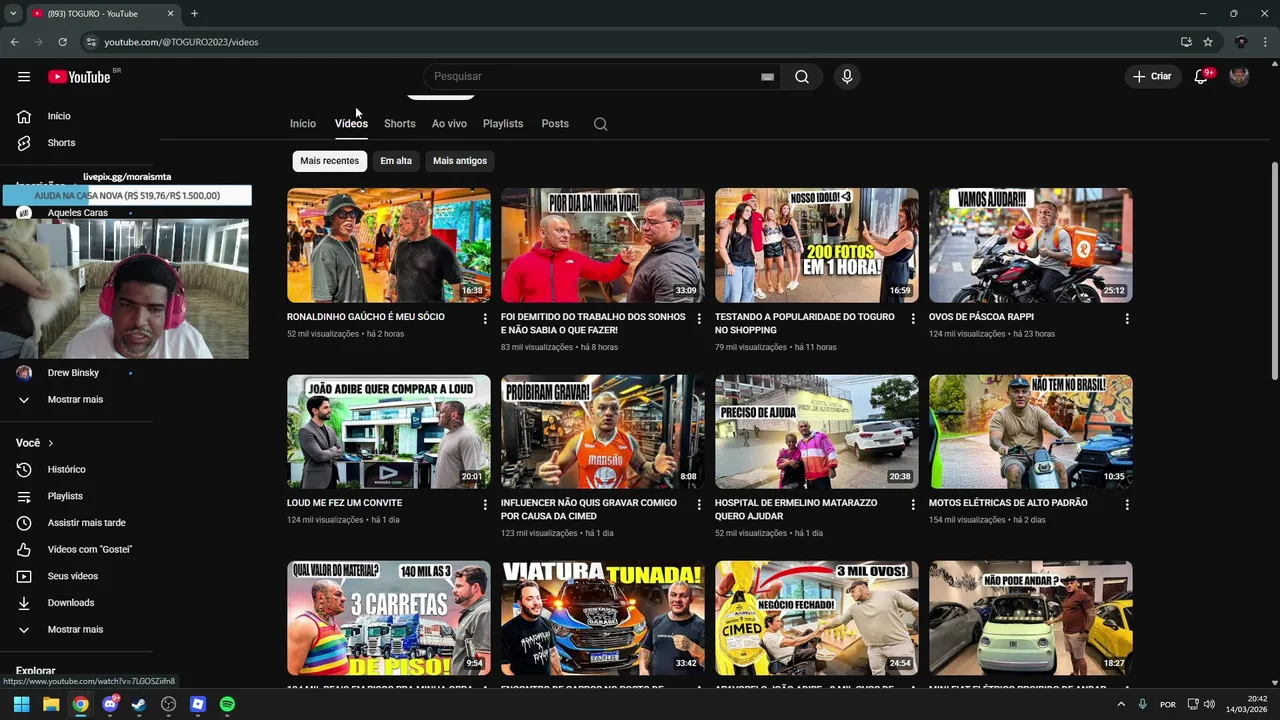
Task: Open options menu for OVOS DE PÁSCOA RAPPI
Action: tap(1127, 319)
